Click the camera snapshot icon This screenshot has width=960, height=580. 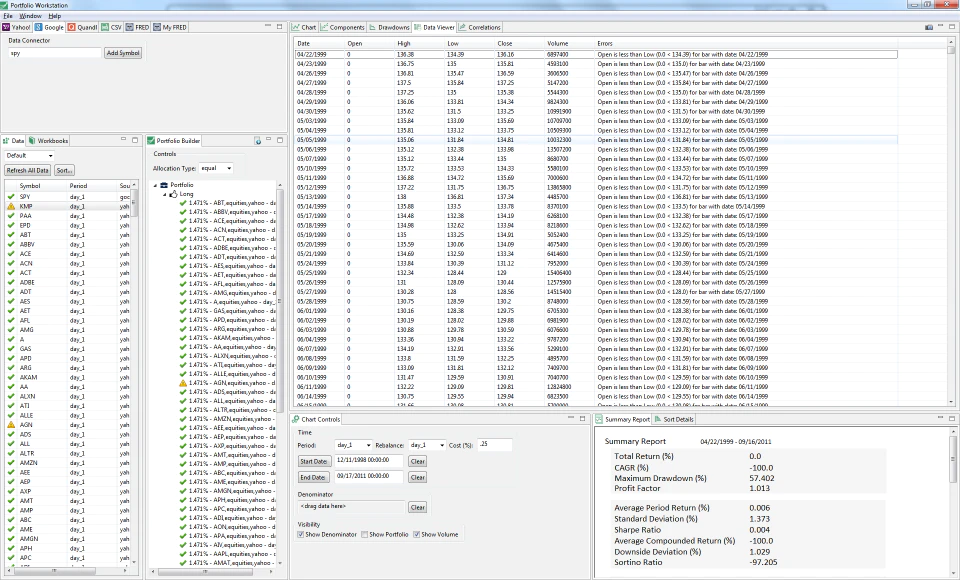(x=929, y=28)
